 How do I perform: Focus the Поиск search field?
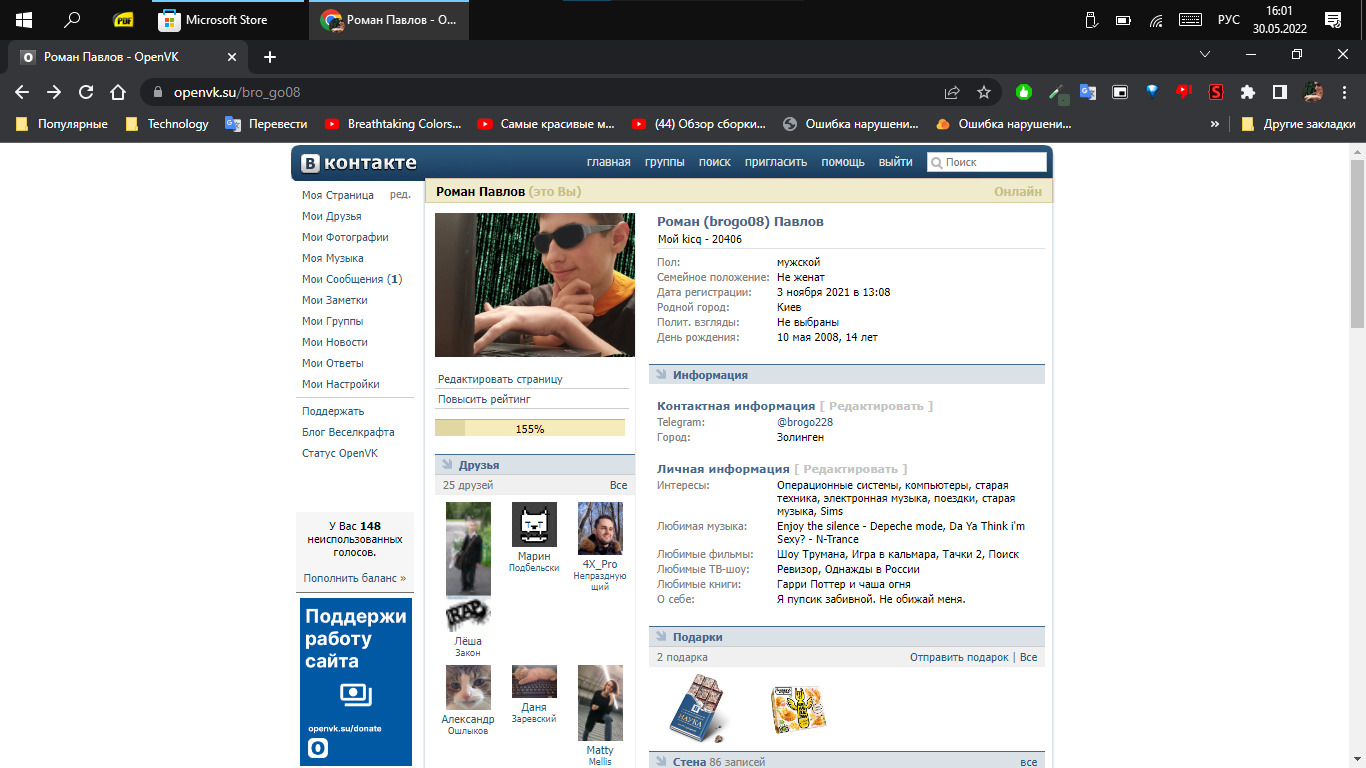pyautogui.click(x=987, y=162)
